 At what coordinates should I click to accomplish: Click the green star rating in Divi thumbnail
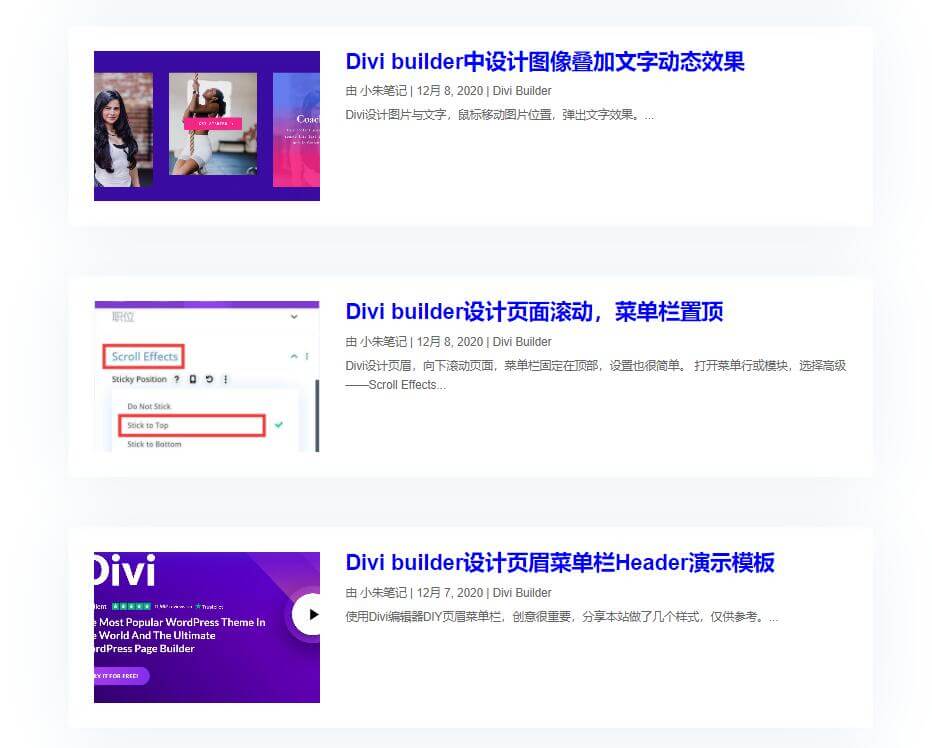pos(131,606)
